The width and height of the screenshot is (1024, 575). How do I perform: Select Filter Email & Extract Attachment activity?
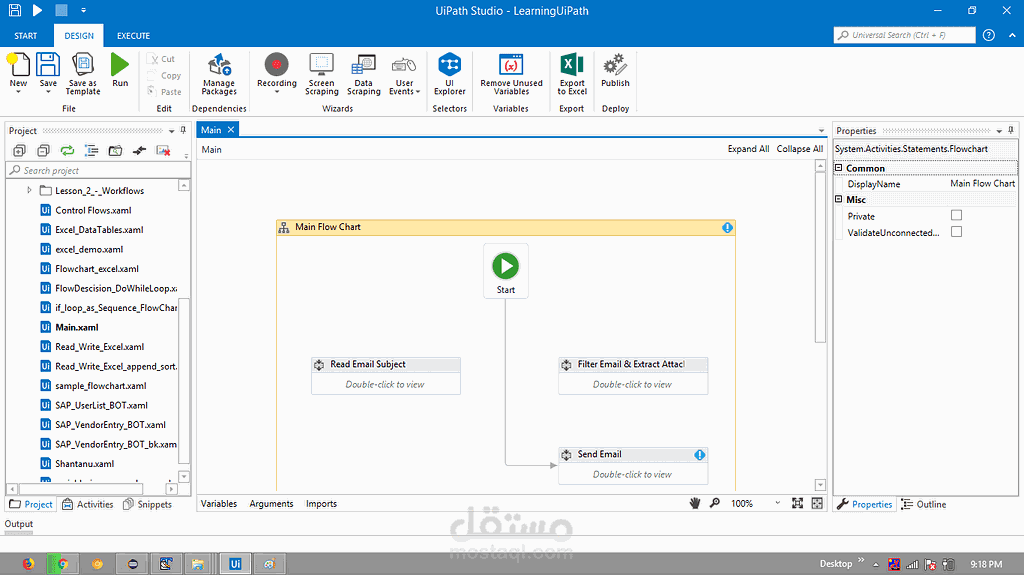point(633,376)
